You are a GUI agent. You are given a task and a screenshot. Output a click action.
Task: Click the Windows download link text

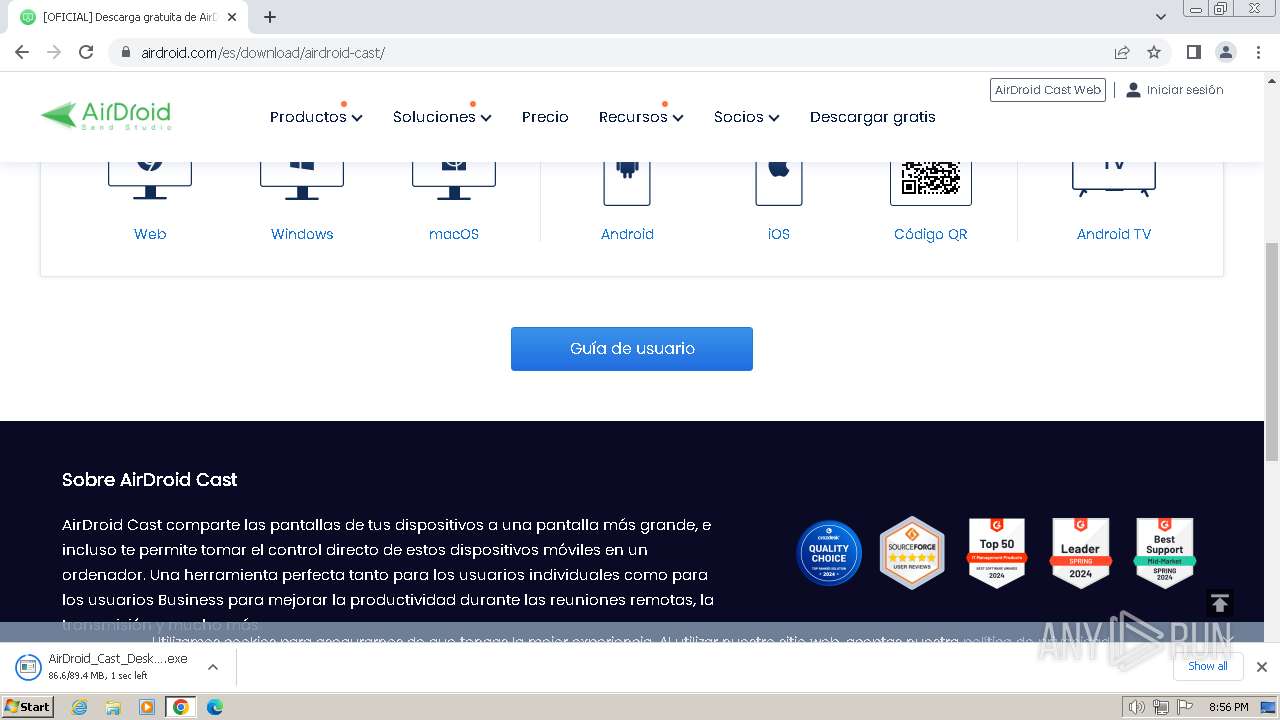pos(302,234)
